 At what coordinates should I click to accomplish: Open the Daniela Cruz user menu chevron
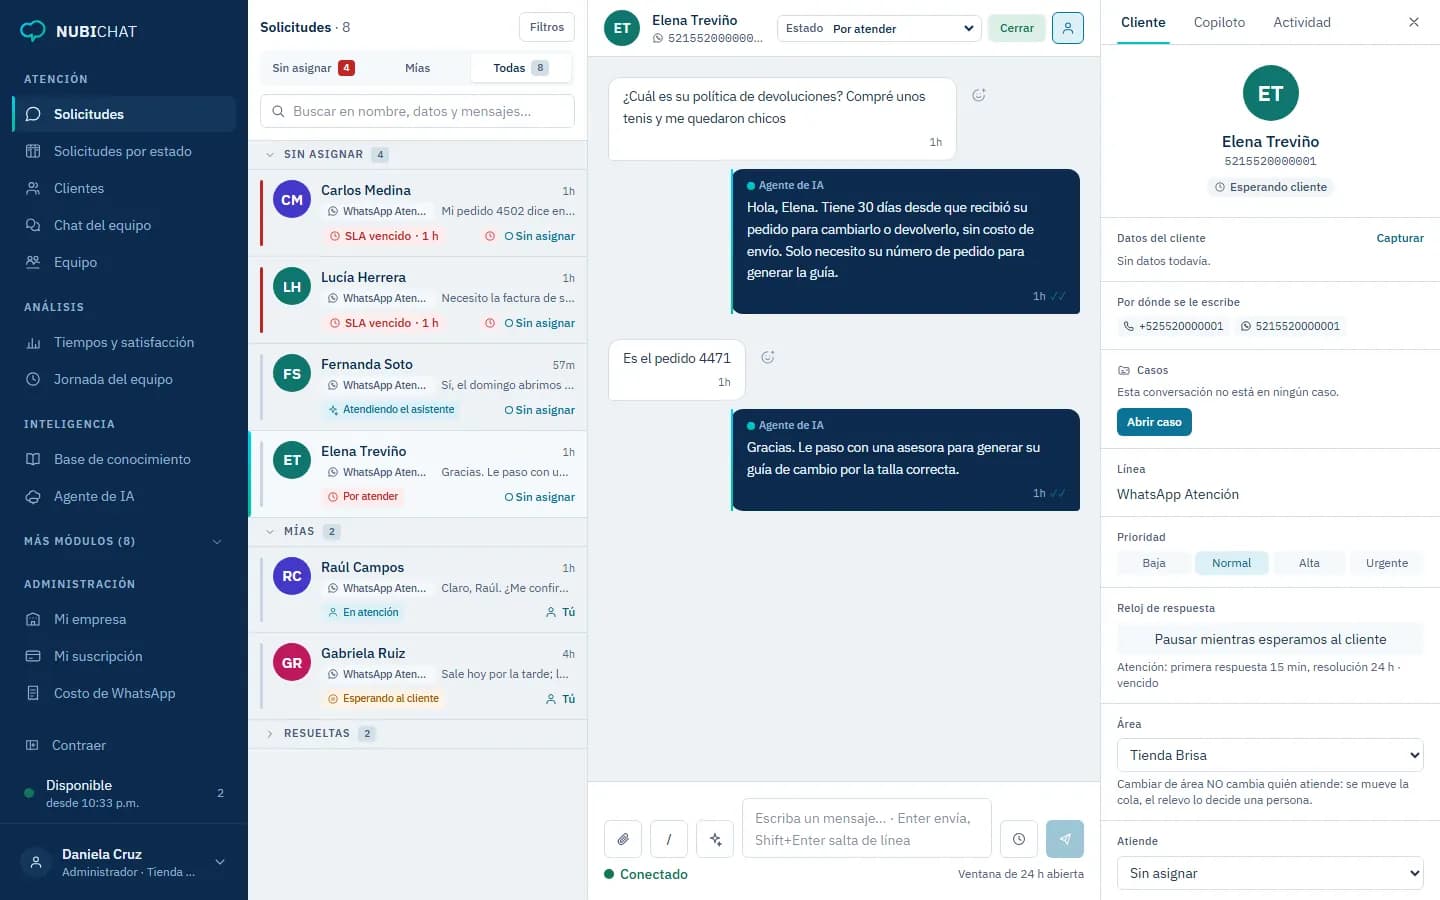[x=220, y=862]
